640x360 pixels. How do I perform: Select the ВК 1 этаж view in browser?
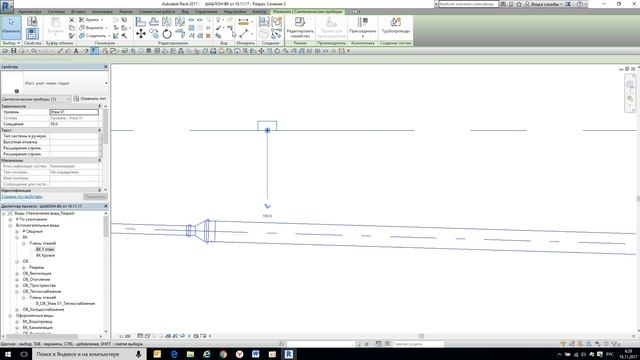[45, 249]
